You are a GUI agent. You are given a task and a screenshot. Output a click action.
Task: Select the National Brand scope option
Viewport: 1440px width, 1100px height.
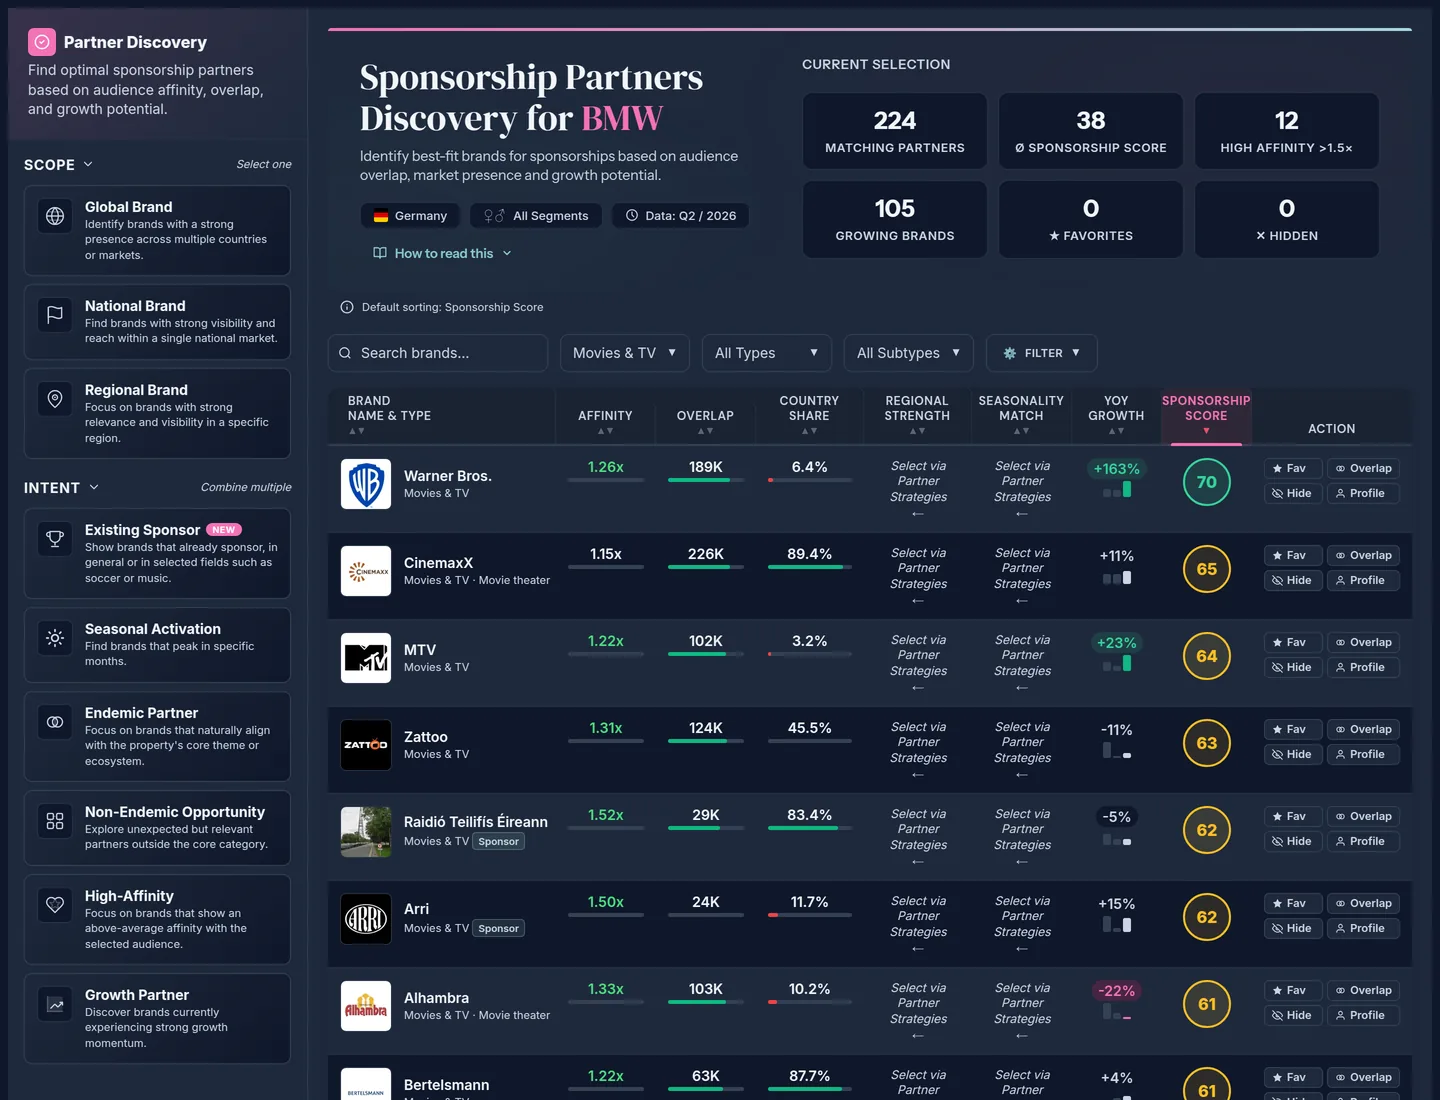click(157, 322)
